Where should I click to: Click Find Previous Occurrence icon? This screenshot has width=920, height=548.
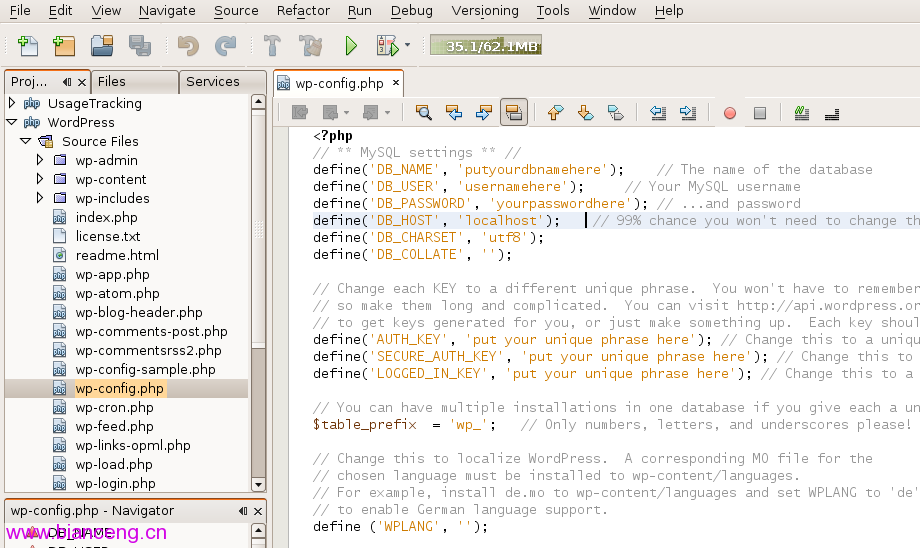[454, 113]
